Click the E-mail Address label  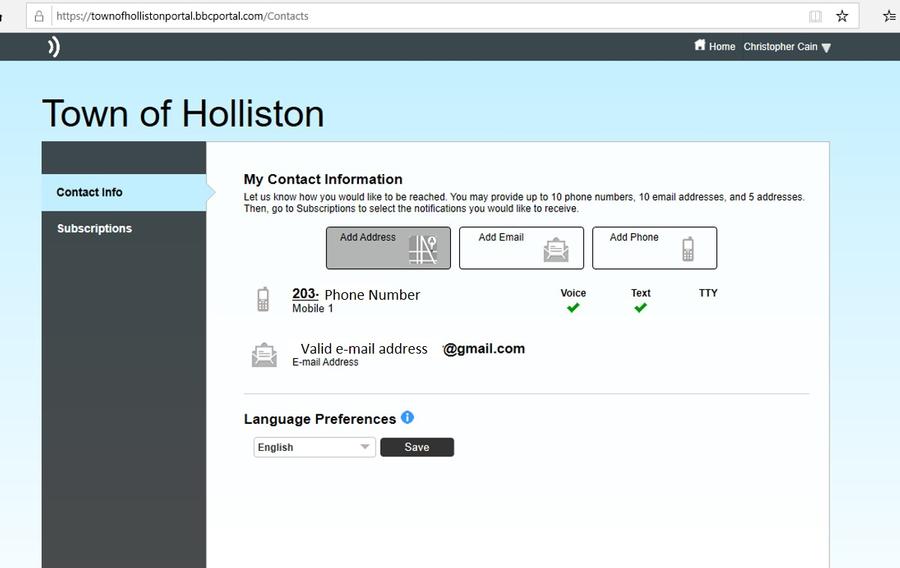[x=325, y=362]
